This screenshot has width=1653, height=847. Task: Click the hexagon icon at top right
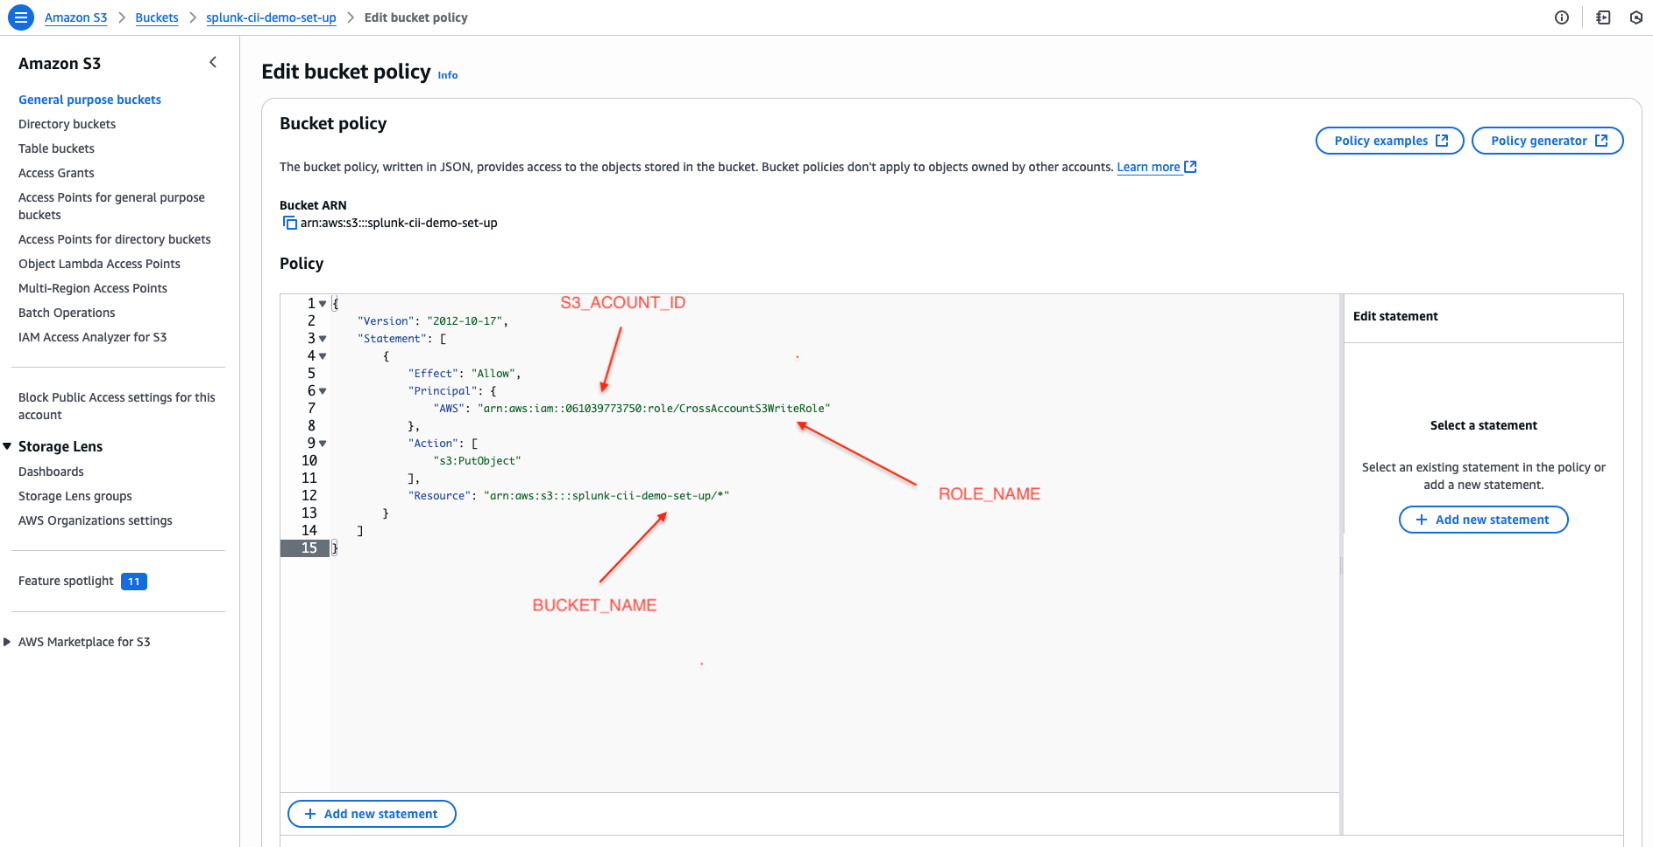click(1636, 17)
